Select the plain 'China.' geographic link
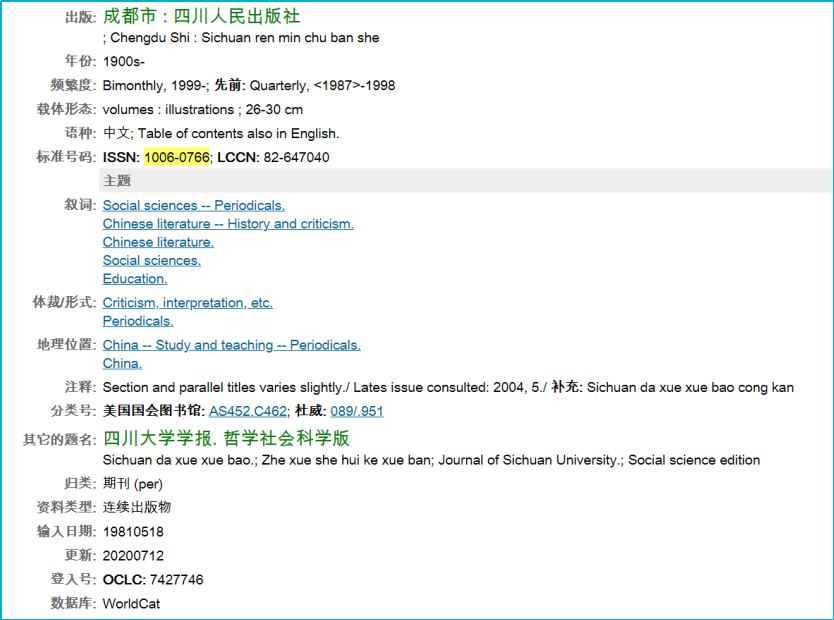This screenshot has height=620, width=834. coord(122,364)
